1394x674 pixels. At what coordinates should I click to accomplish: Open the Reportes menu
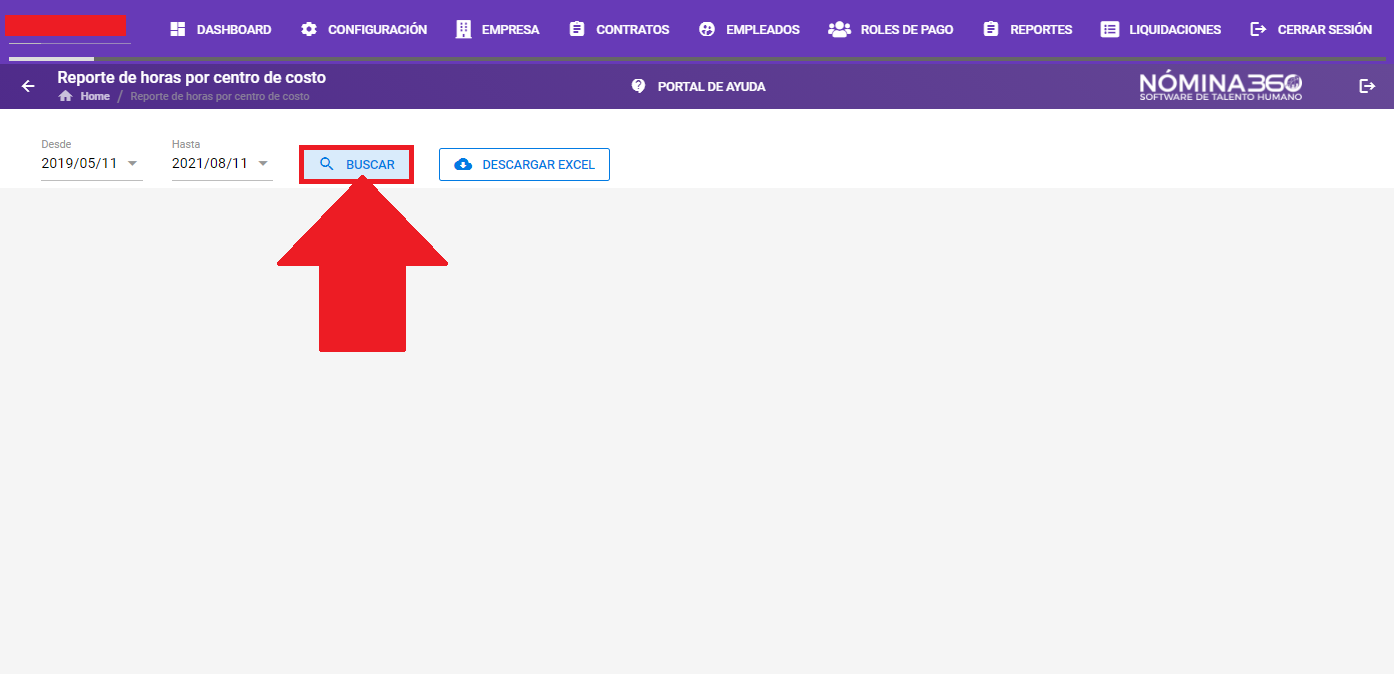1027,30
